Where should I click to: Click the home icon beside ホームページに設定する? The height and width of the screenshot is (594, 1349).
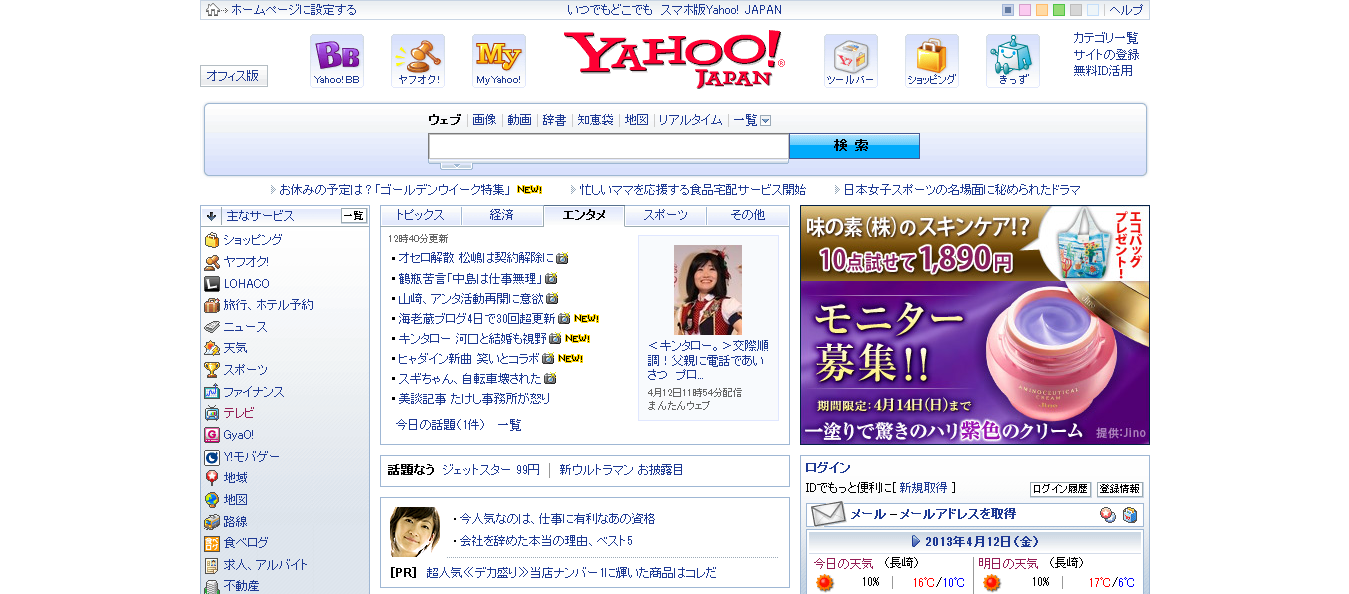tap(213, 10)
